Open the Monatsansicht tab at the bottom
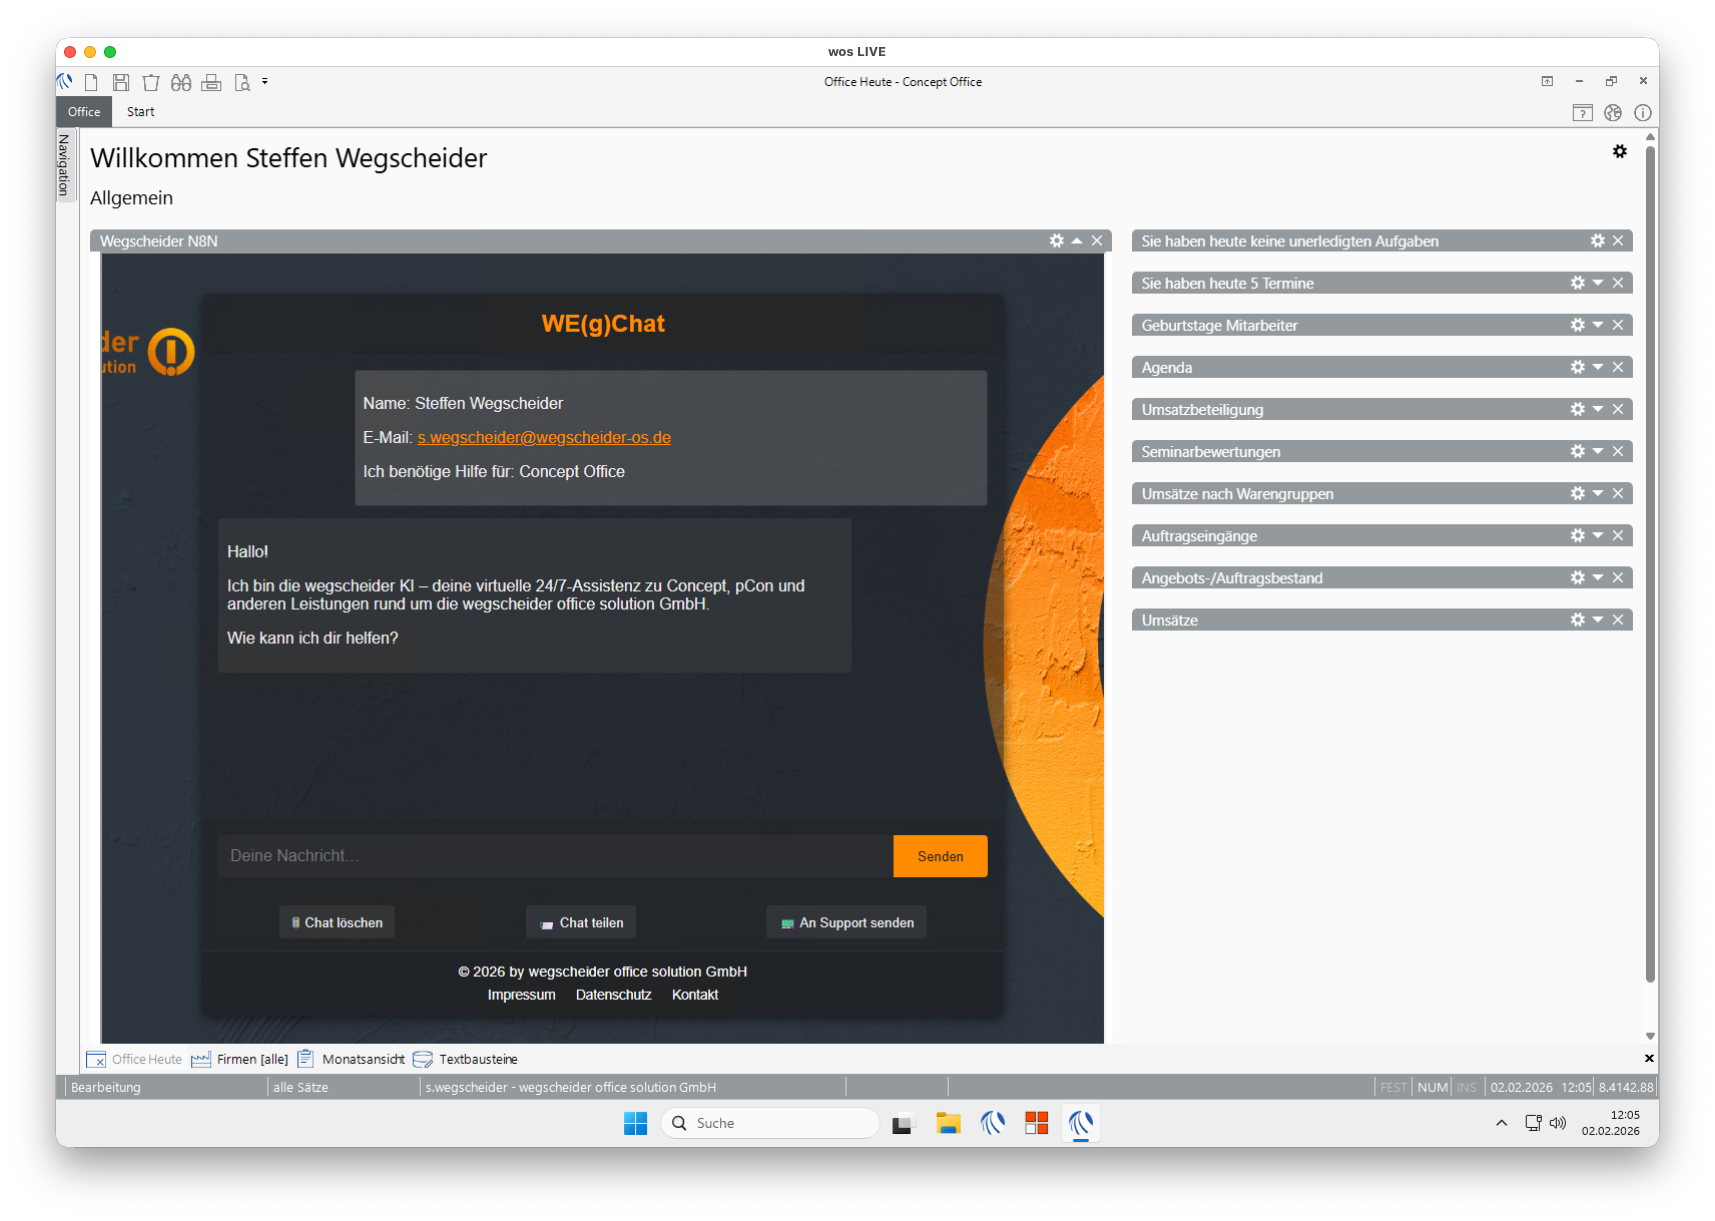1715x1221 pixels. tap(362, 1059)
